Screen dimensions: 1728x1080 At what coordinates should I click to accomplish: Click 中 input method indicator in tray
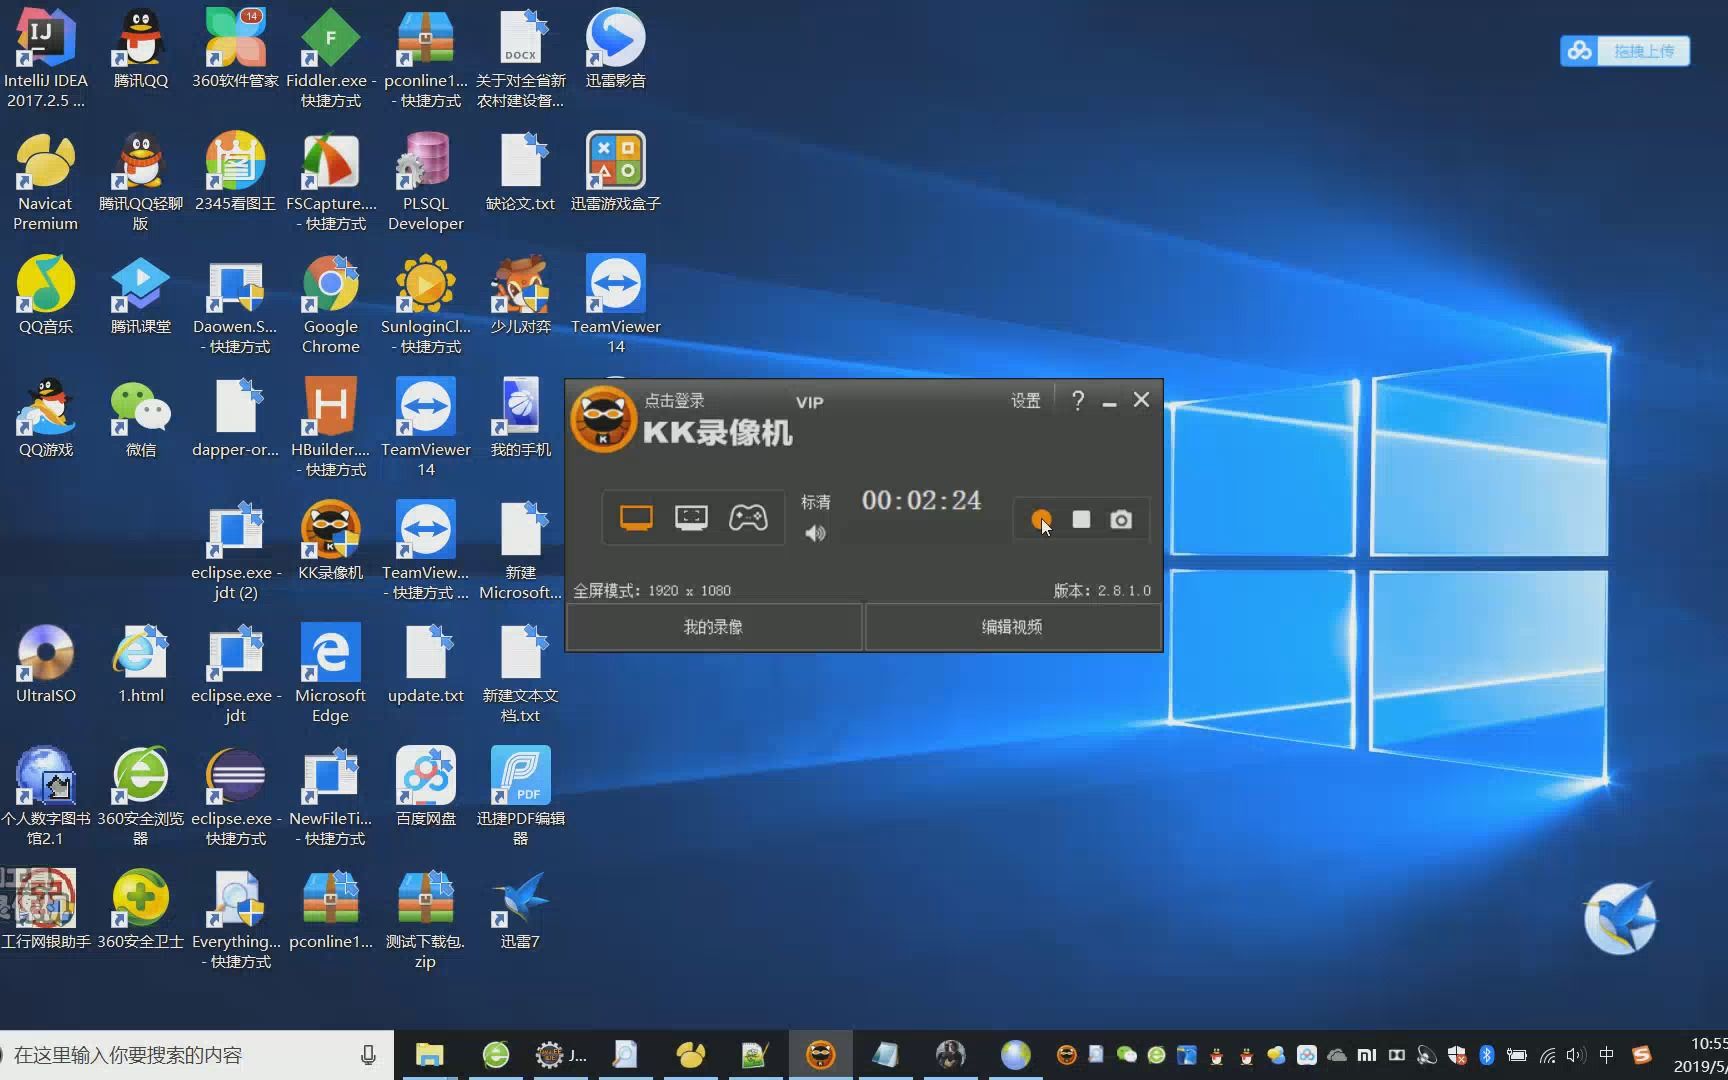1607,1055
